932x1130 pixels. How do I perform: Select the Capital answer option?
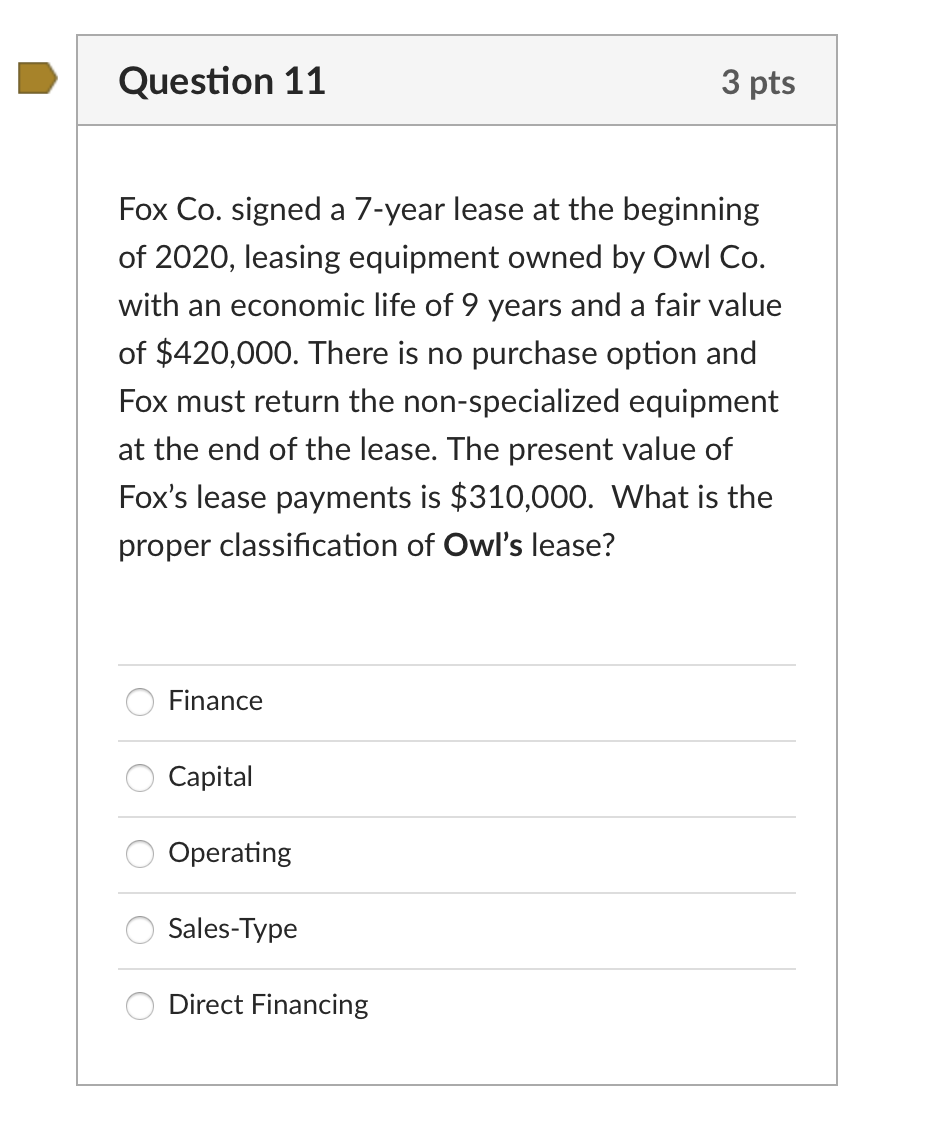[x=140, y=778]
